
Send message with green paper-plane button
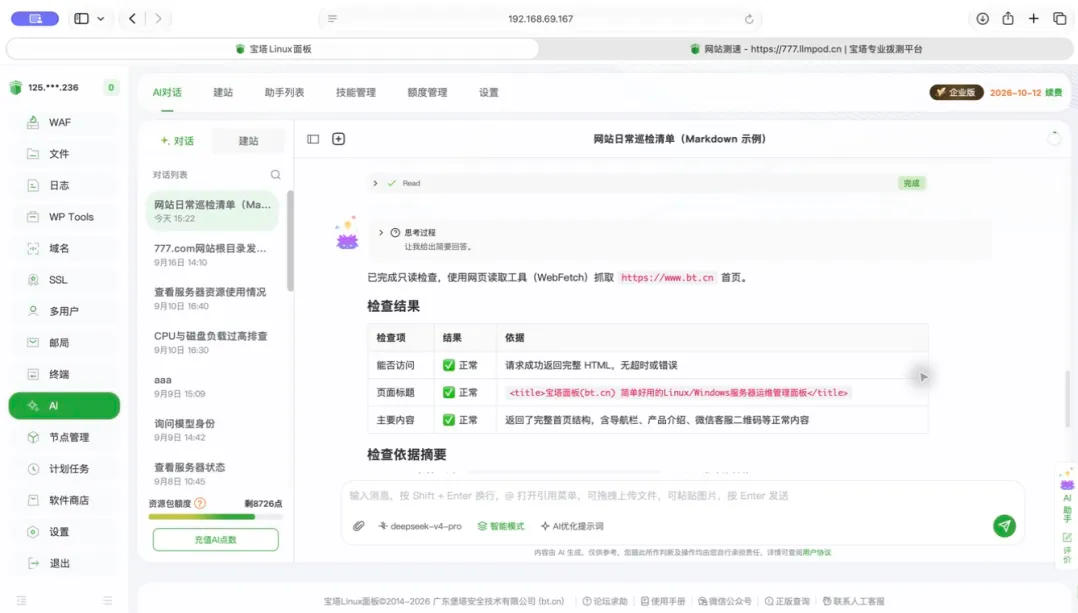tap(1004, 526)
